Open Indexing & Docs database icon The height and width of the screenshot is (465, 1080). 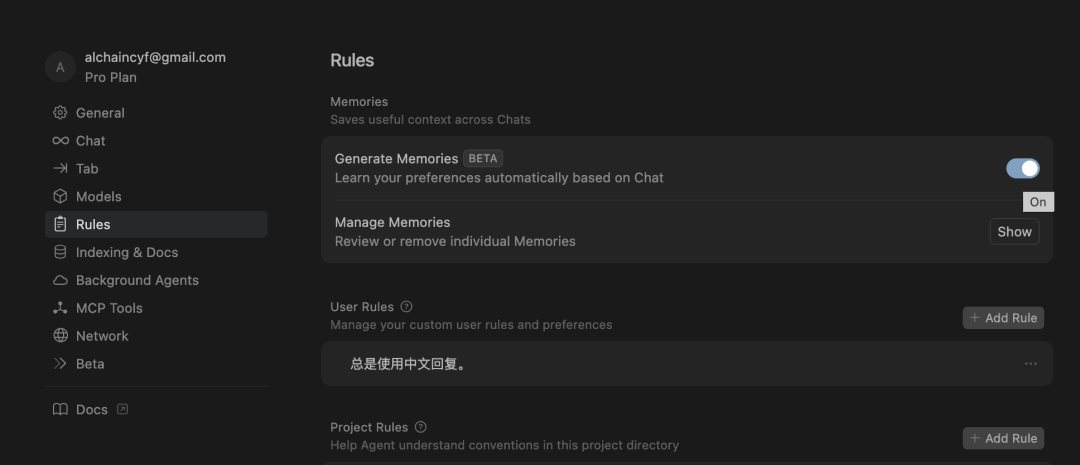click(61, 252)
